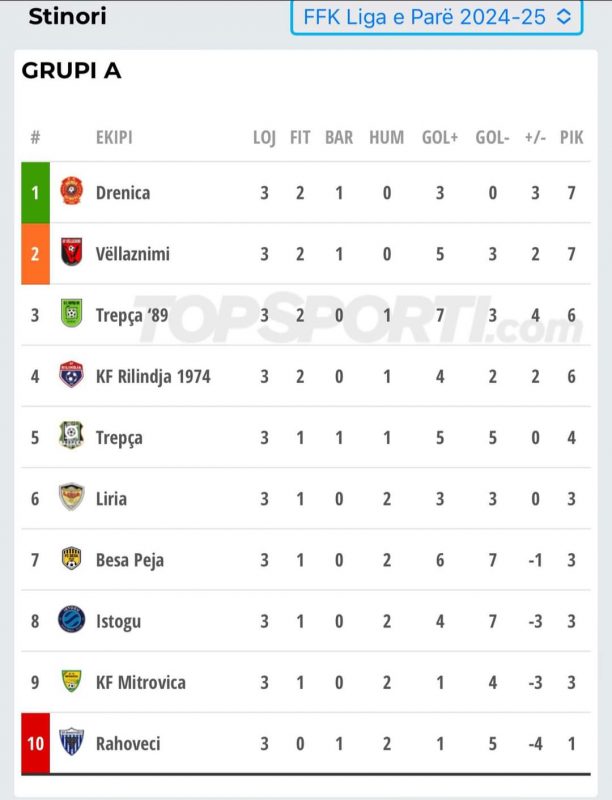
Task: Click the season selector up-down arrows
Action: 564,17
